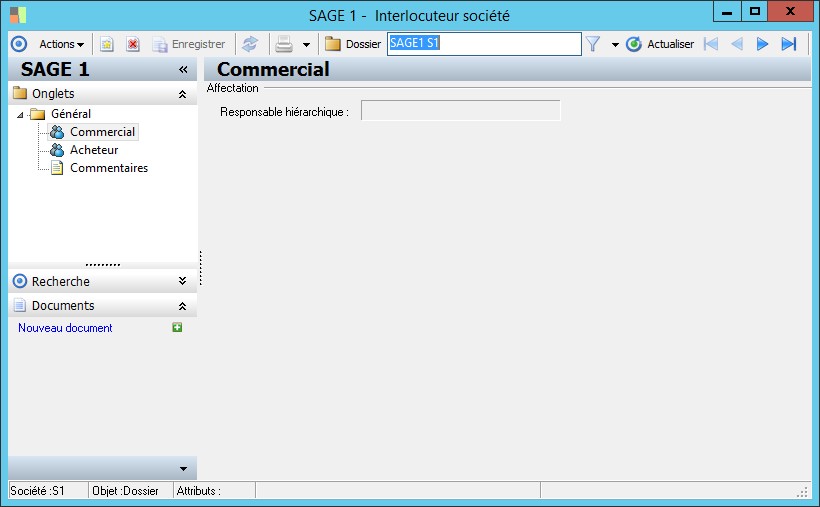Click the Responsable hiérarchique field
The height and width of the screenshot is (507, 820).
point(460,110)
